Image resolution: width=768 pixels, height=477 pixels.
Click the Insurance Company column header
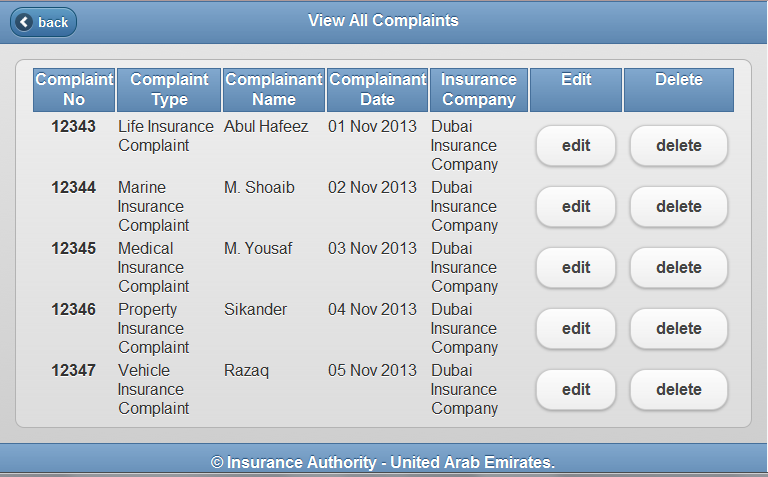point(479,90)
